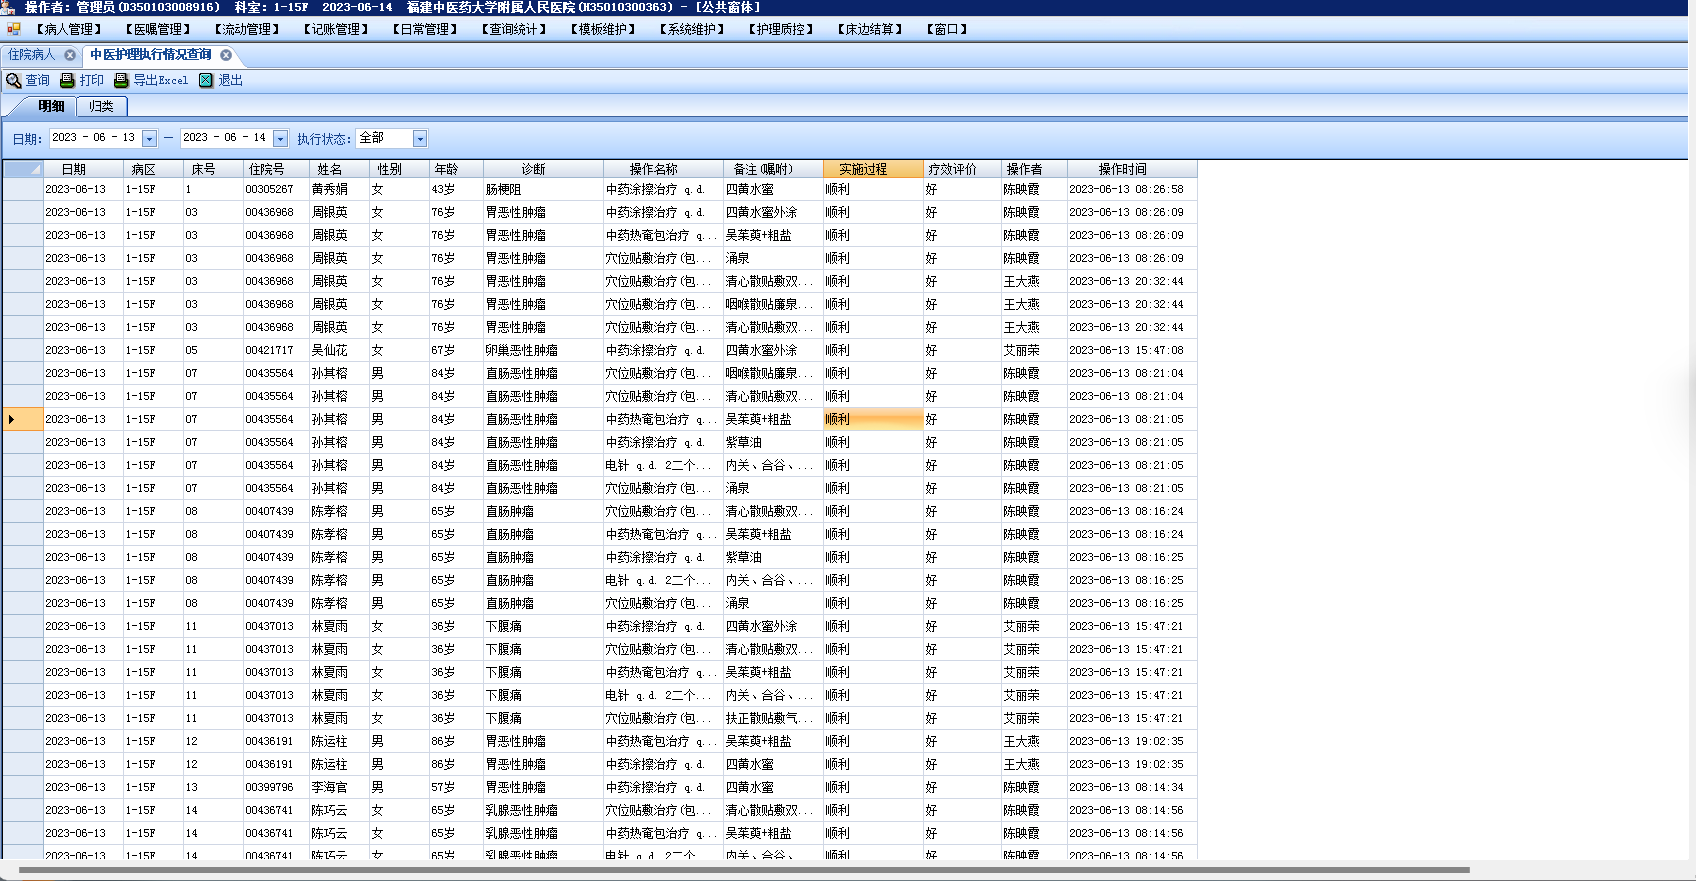Click the 操作者 column header
The width and height of the screenshot is (1696, 881).
click(1034, 169)
